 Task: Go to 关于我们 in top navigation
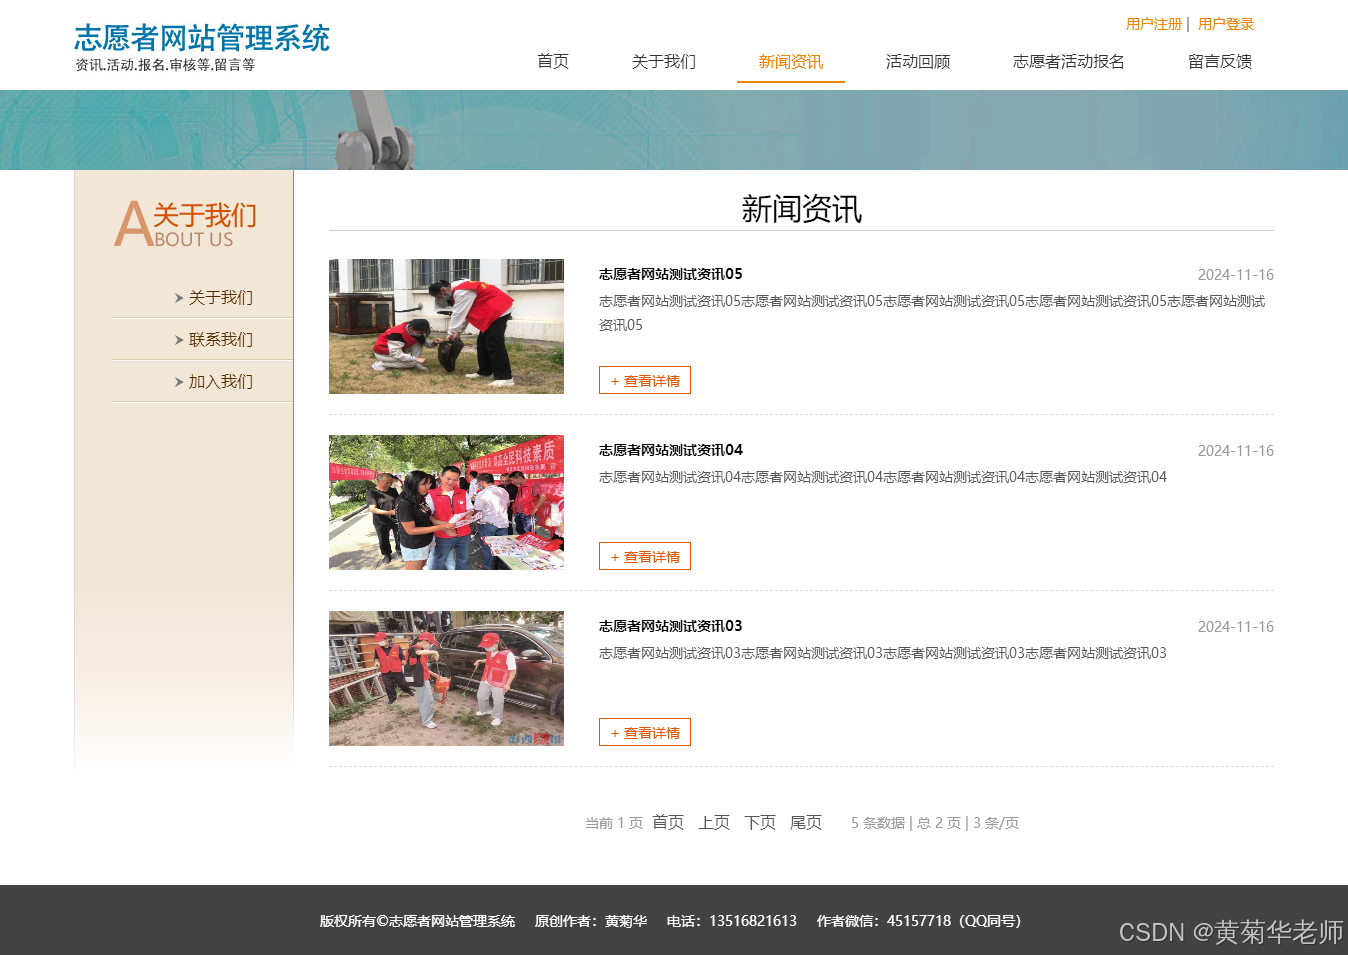point(664,62)
